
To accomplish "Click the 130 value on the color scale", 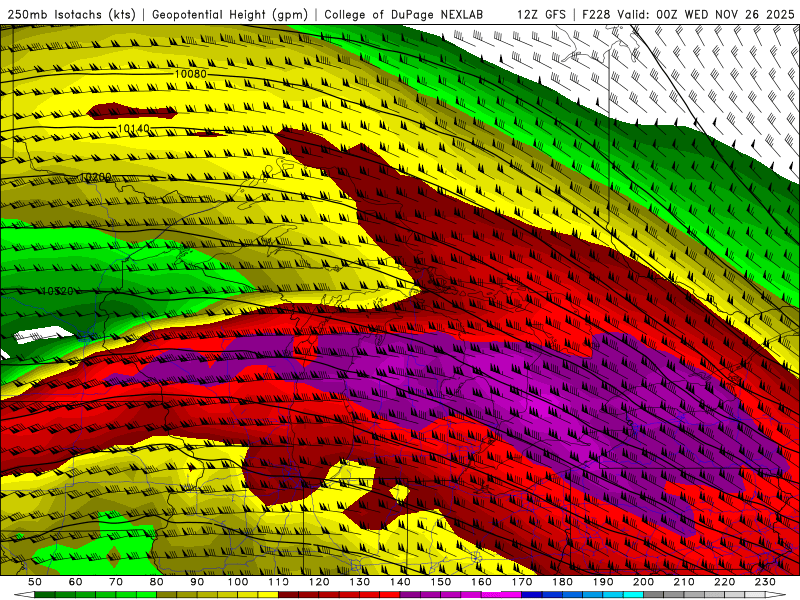I will (359, 582).
